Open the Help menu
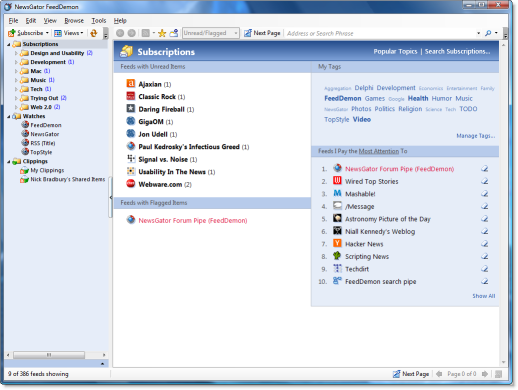 tap(120, 21)
